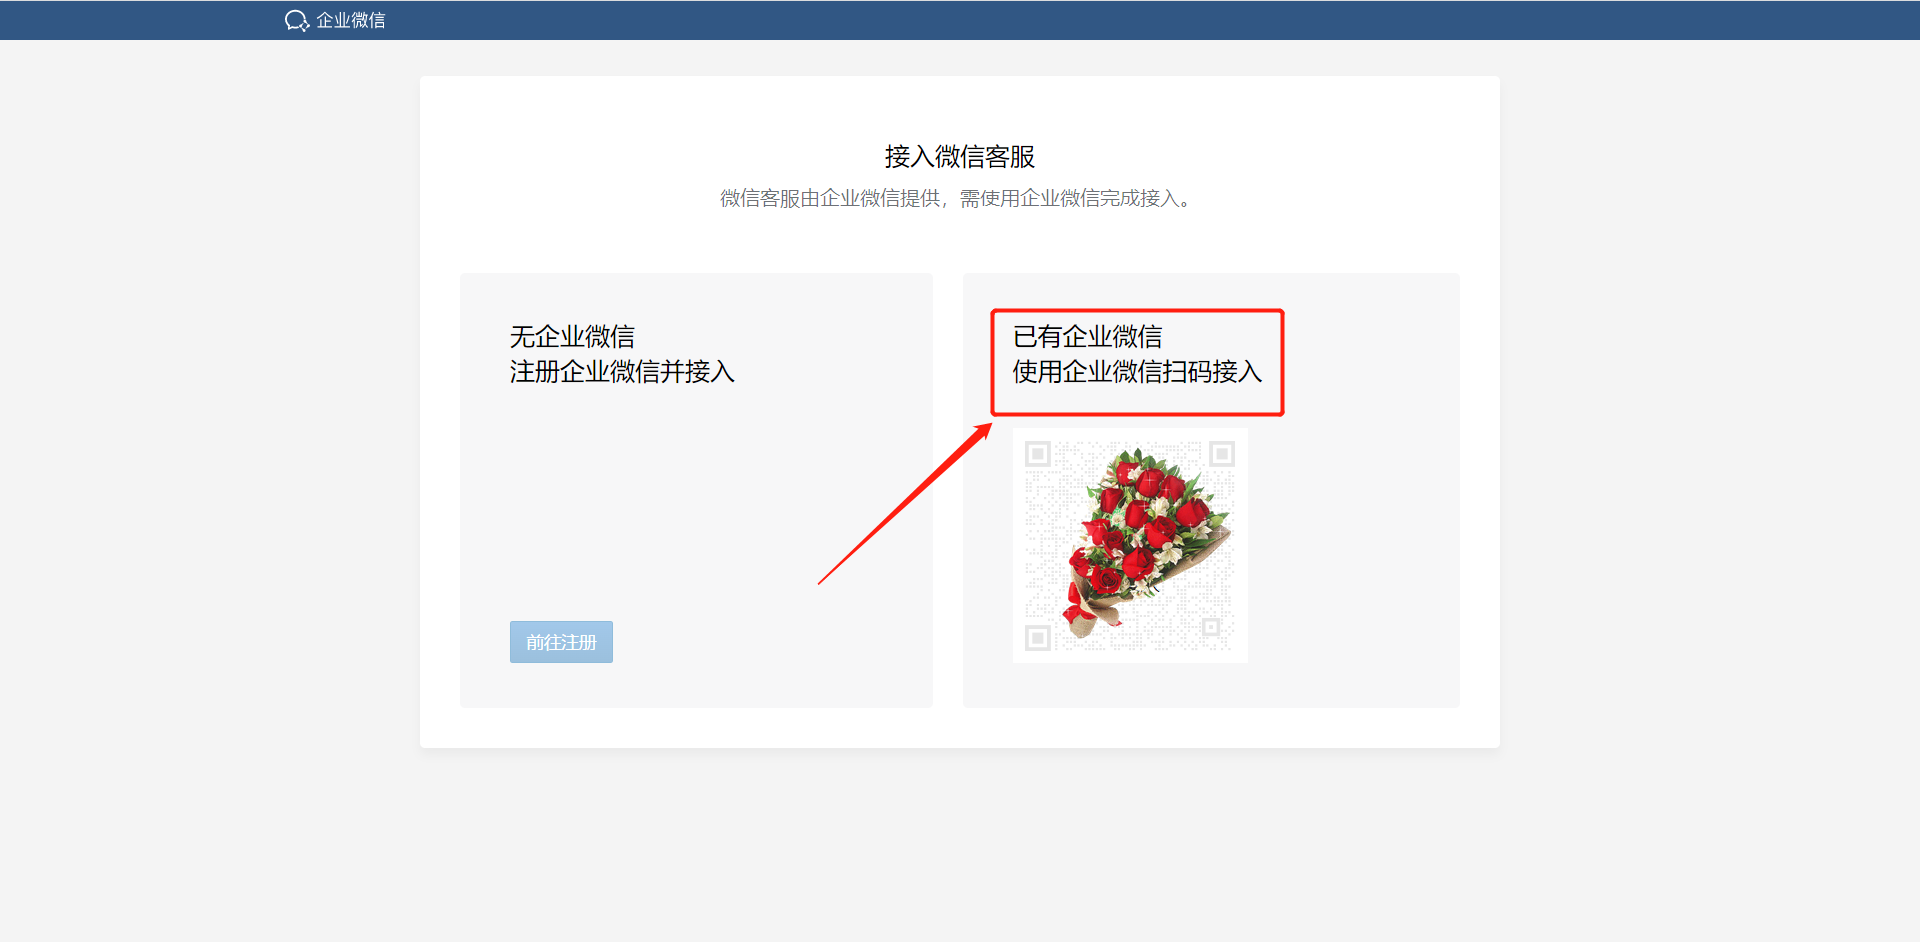Click the 微信客服由企业微信提供 subtitle text

point(830,198)
